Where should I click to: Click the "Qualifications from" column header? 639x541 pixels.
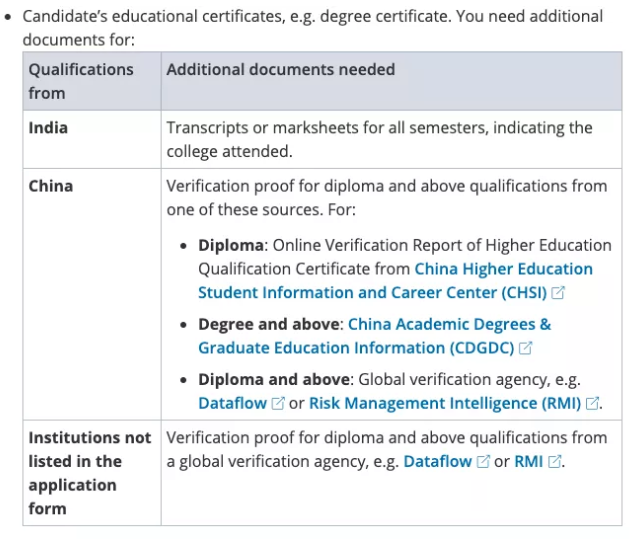[x=80, y=81]
